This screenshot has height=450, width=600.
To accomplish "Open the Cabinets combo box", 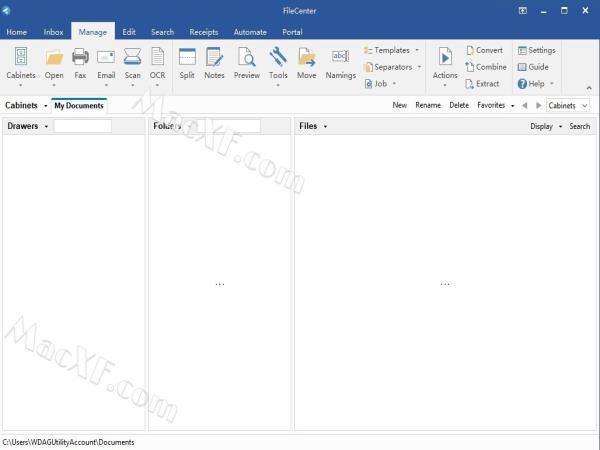I will [568, 106].
